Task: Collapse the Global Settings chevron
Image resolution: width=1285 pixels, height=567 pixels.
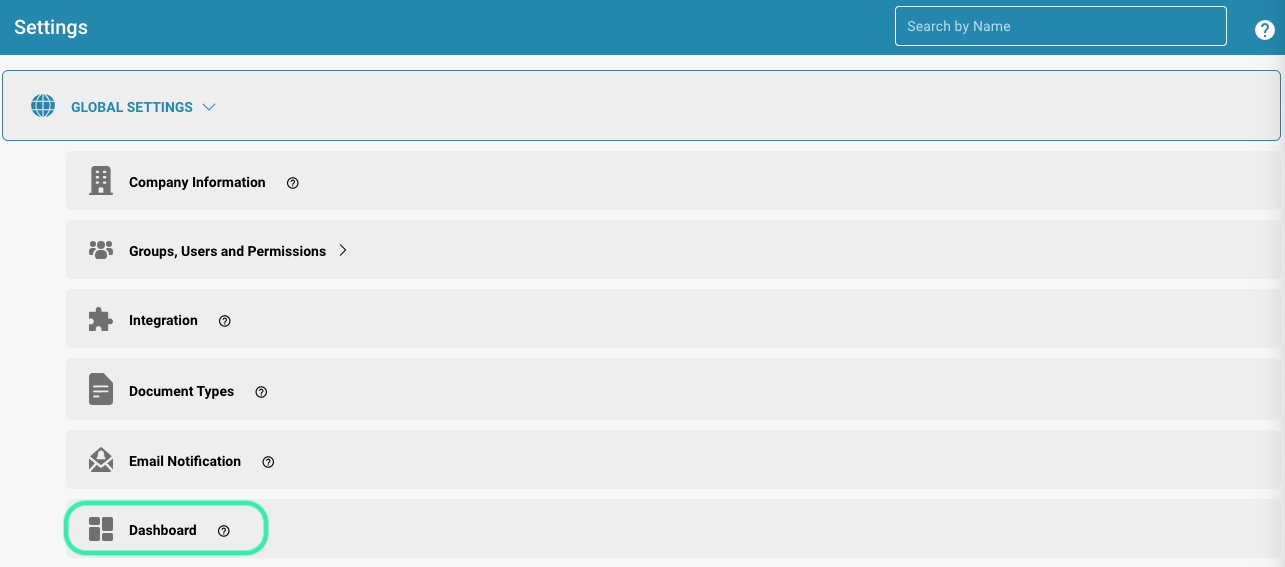Action: pos(209,107)
